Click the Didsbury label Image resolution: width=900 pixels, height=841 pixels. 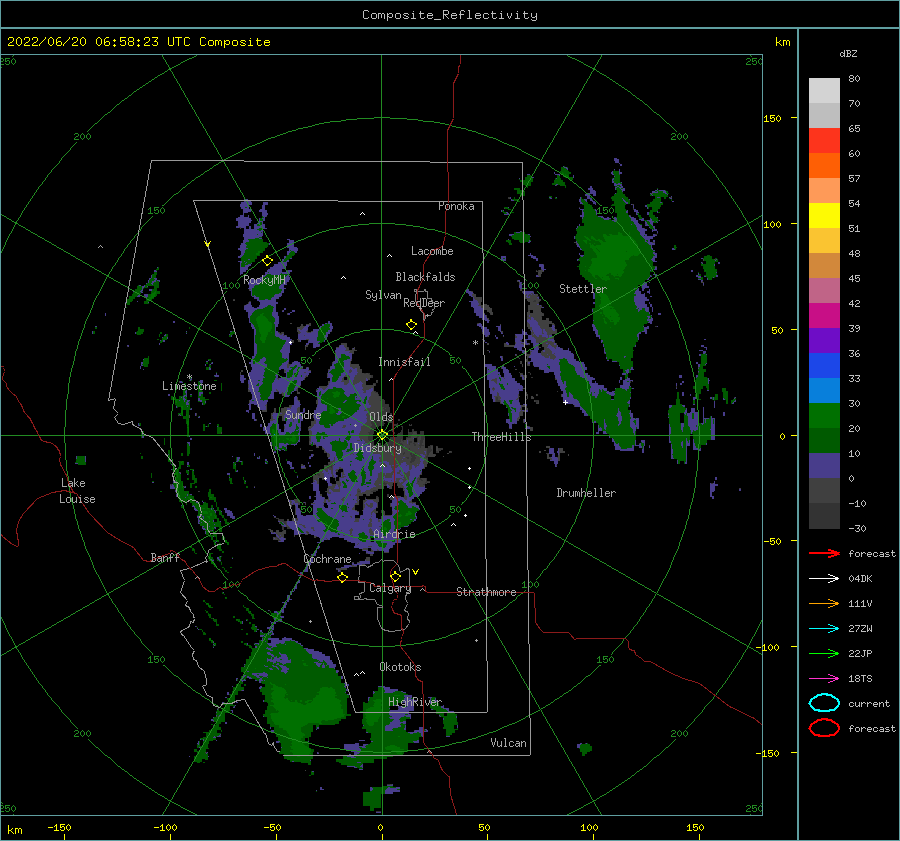[x=377, y=448]
